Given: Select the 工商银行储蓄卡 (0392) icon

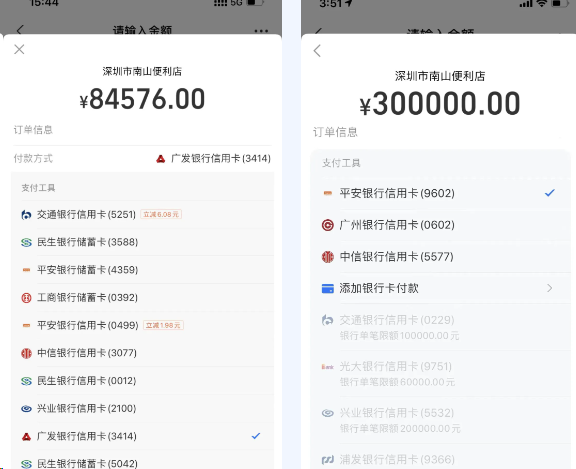Looking at the screenshot, I should click(x=26, y=297).
